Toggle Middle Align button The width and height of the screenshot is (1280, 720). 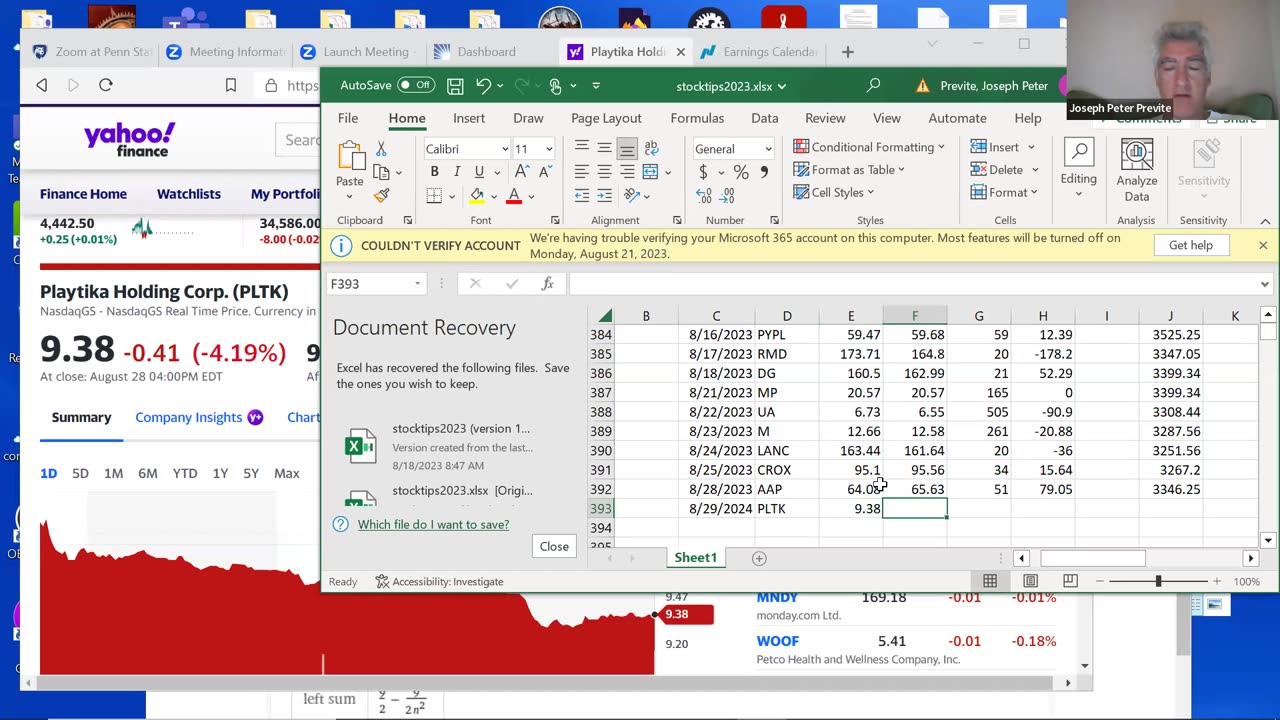pos(604,148)
